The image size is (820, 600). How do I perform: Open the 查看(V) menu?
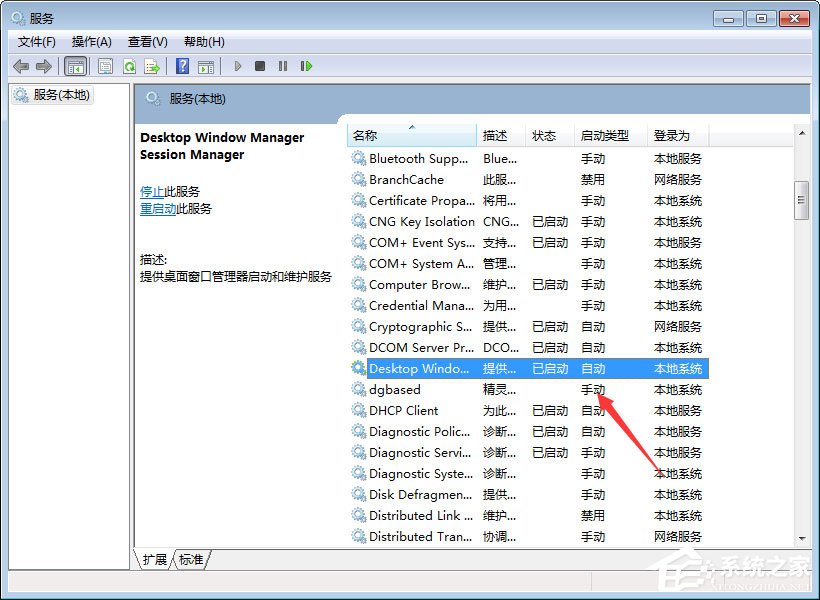click(146, 41)
